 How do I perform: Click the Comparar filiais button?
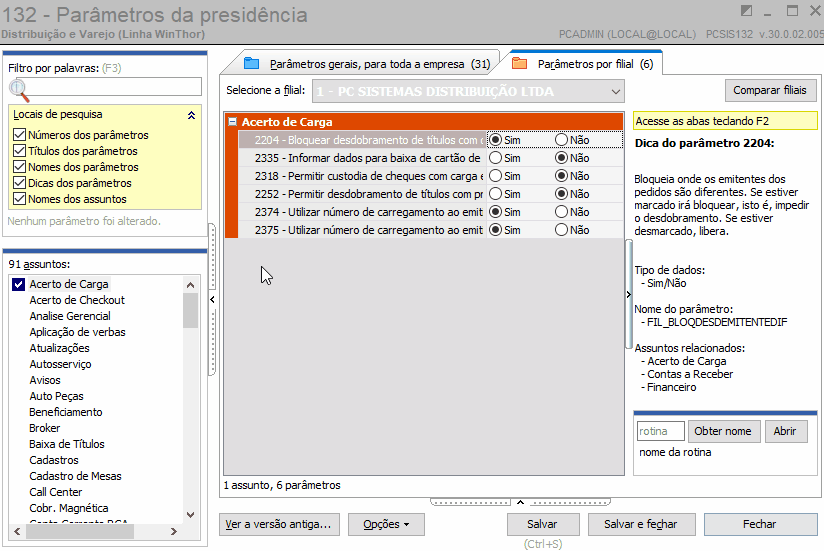coord(770,90)
